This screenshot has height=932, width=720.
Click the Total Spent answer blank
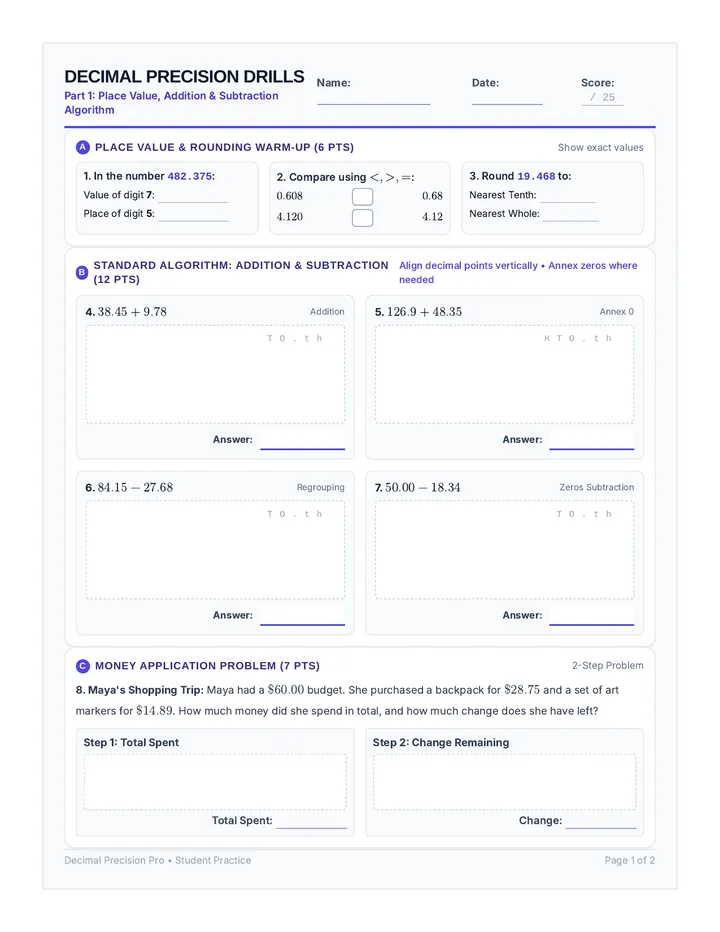pyautogui.click(x=312, y=821)
